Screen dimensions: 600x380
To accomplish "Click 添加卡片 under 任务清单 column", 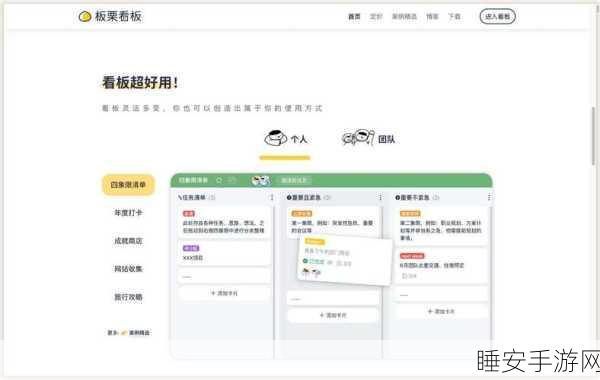I will coord(224,293).
